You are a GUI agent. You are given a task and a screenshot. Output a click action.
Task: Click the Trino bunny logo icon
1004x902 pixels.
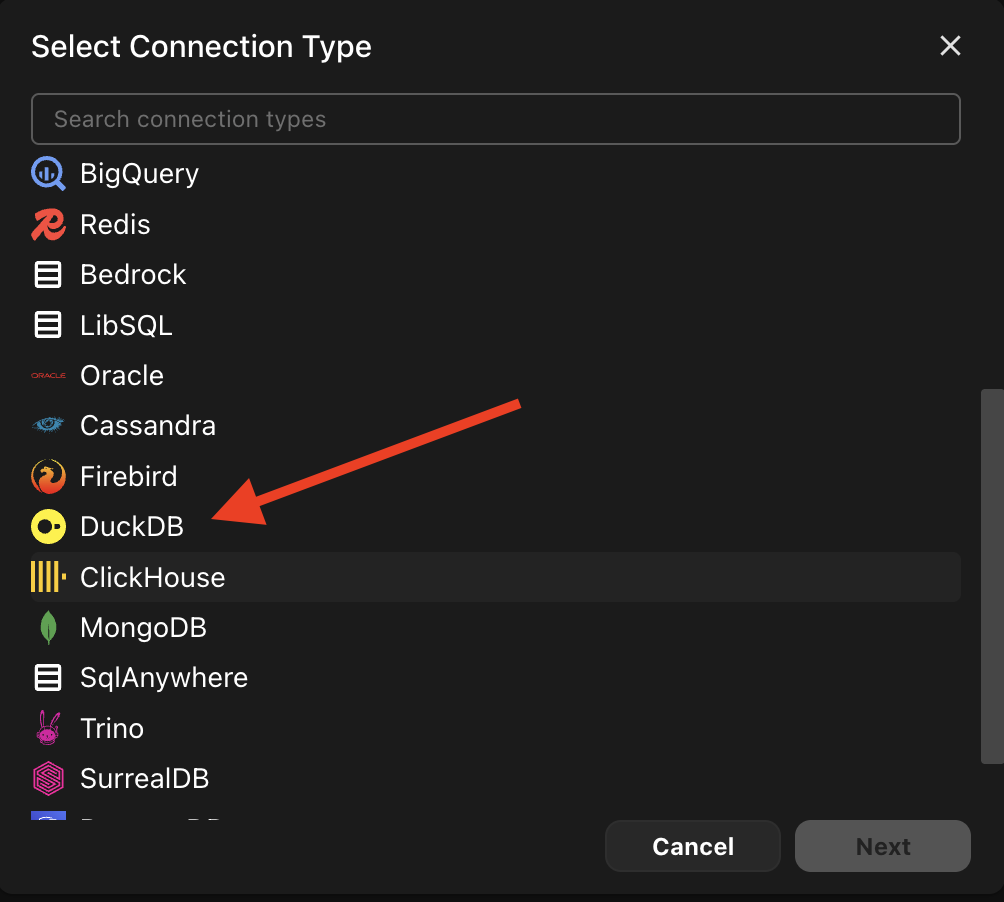pyautogui.click(x=48, y=728)
